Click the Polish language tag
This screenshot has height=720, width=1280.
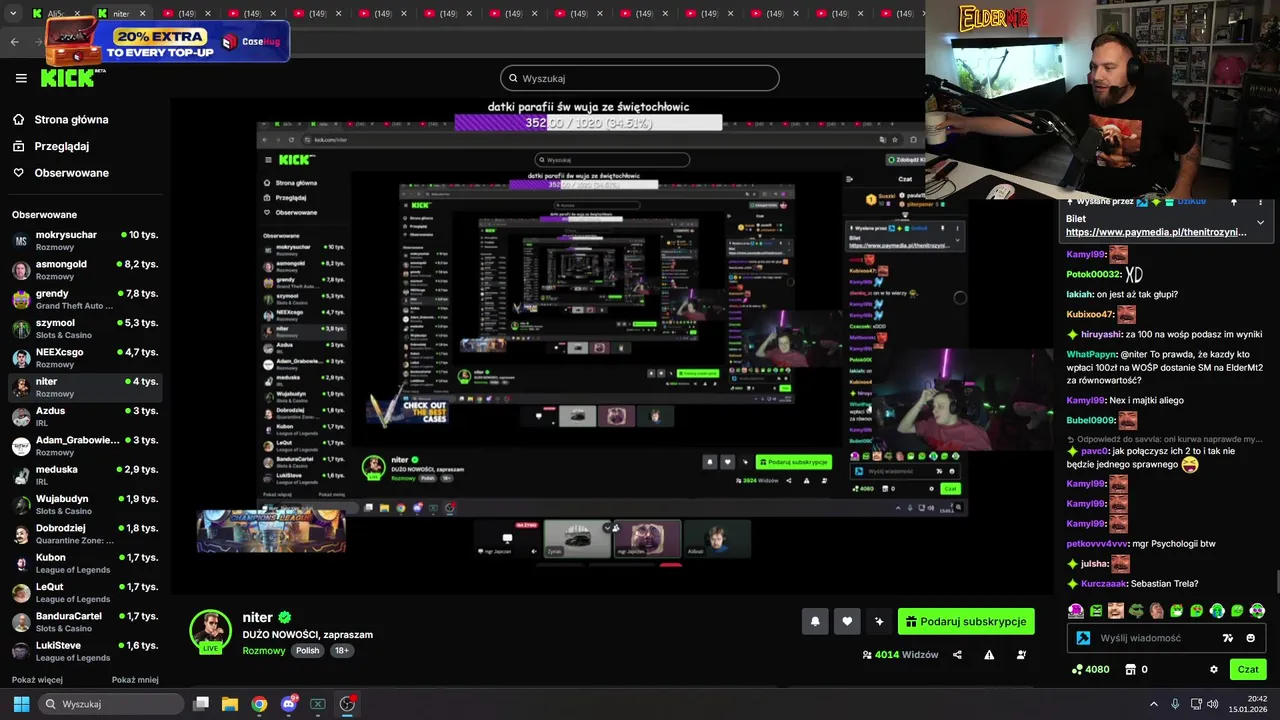tap(307, 650)
